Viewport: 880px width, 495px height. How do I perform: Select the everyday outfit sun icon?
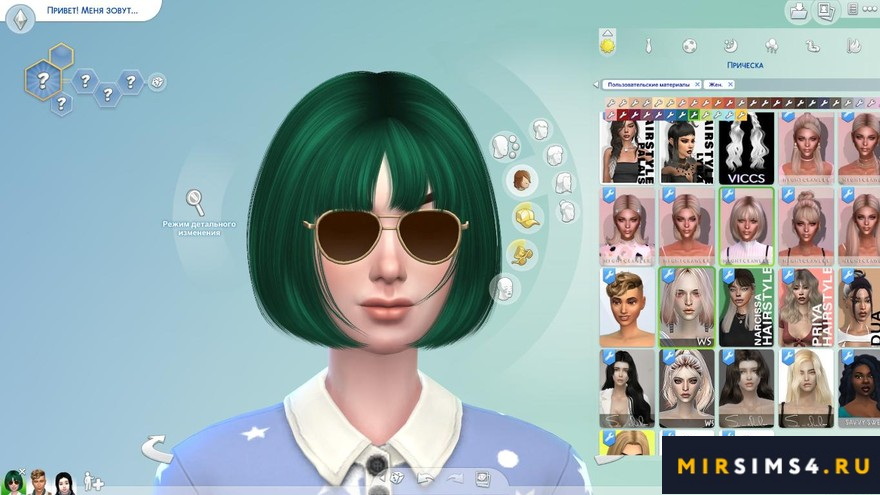tap(607, 45)
